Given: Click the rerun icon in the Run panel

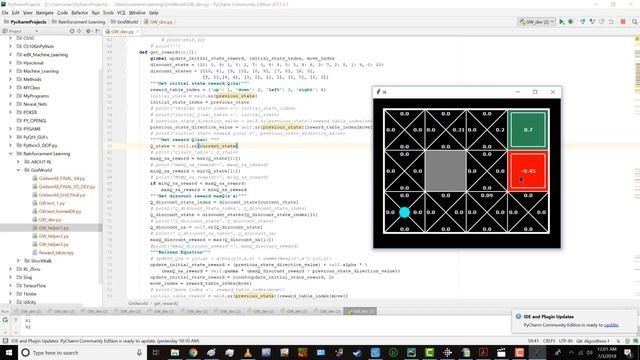Looking at the screenshot, I should (5, 320).
